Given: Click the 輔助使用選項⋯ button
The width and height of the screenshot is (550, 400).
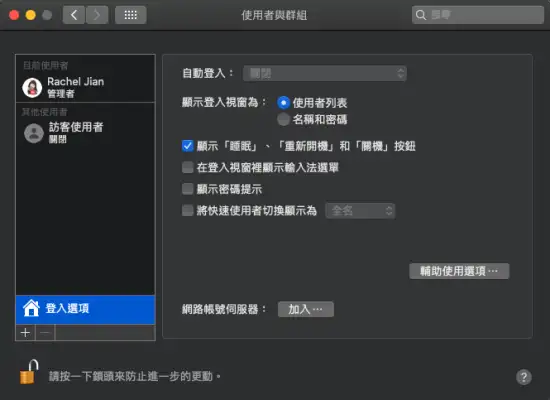Looking at the screenshot, I should [459, 271].
